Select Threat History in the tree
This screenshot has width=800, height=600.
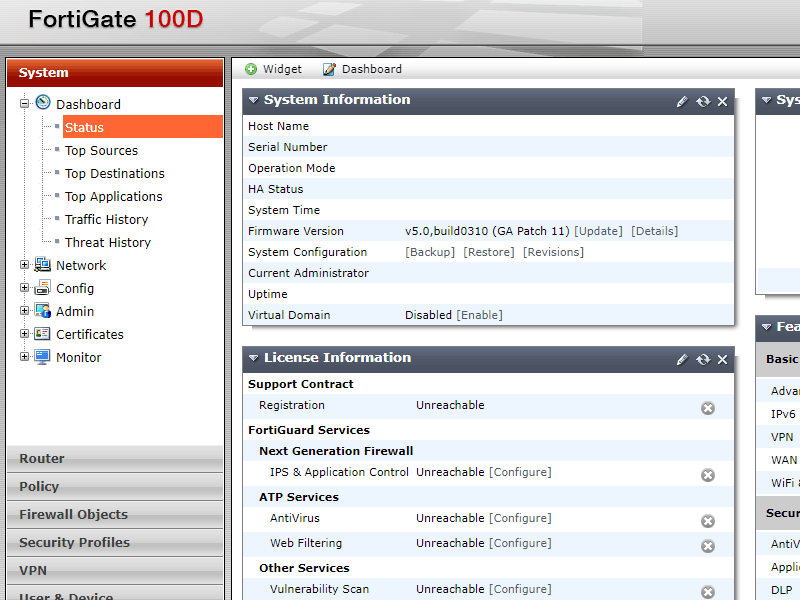tap(107, 242)
